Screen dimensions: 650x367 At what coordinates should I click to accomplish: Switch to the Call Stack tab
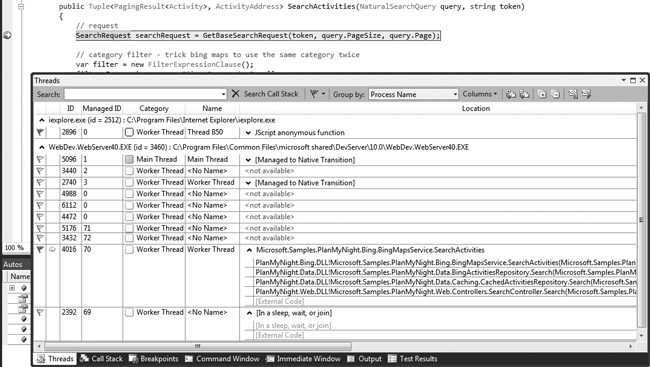102,359
